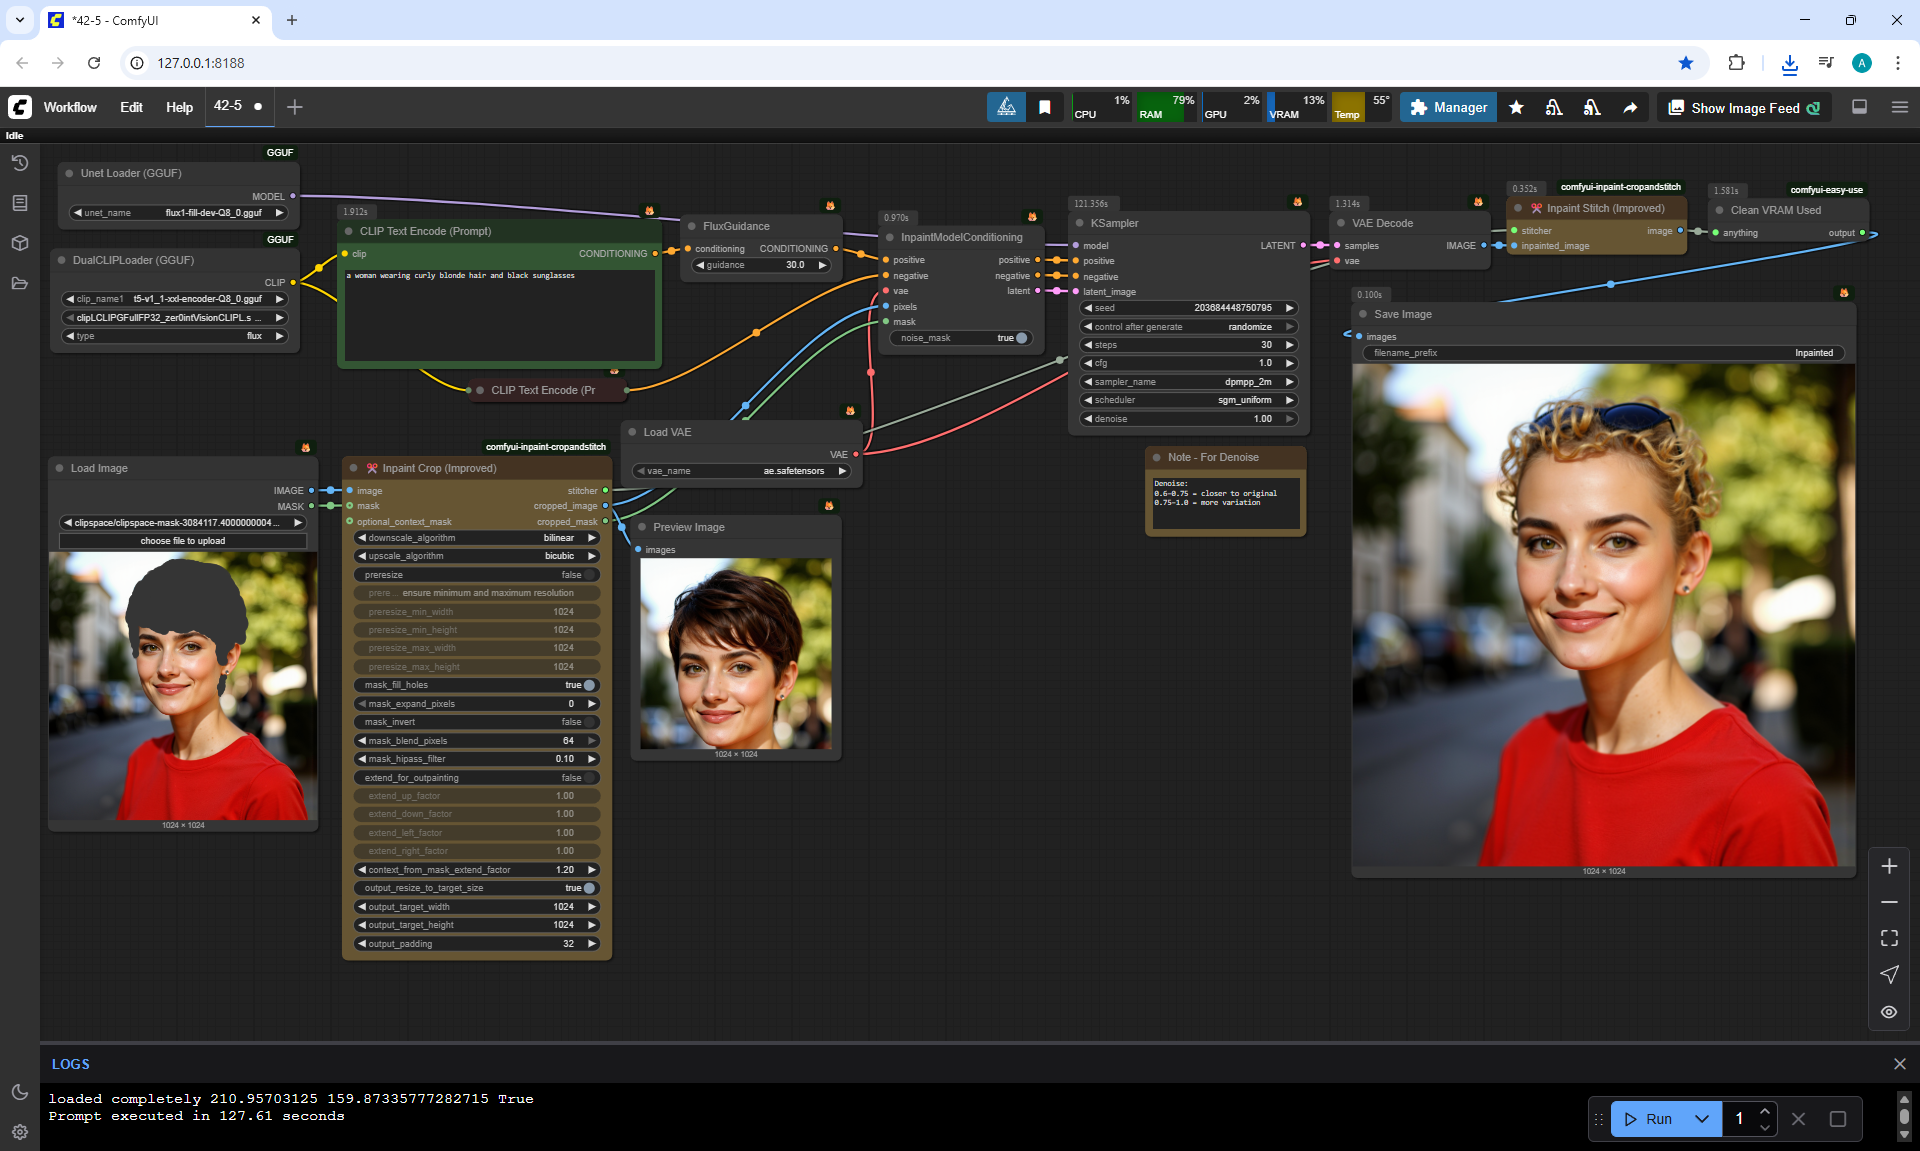Open the node library sidebar icon
This screenshot has width=1920, height=1151.
point(19,203)
